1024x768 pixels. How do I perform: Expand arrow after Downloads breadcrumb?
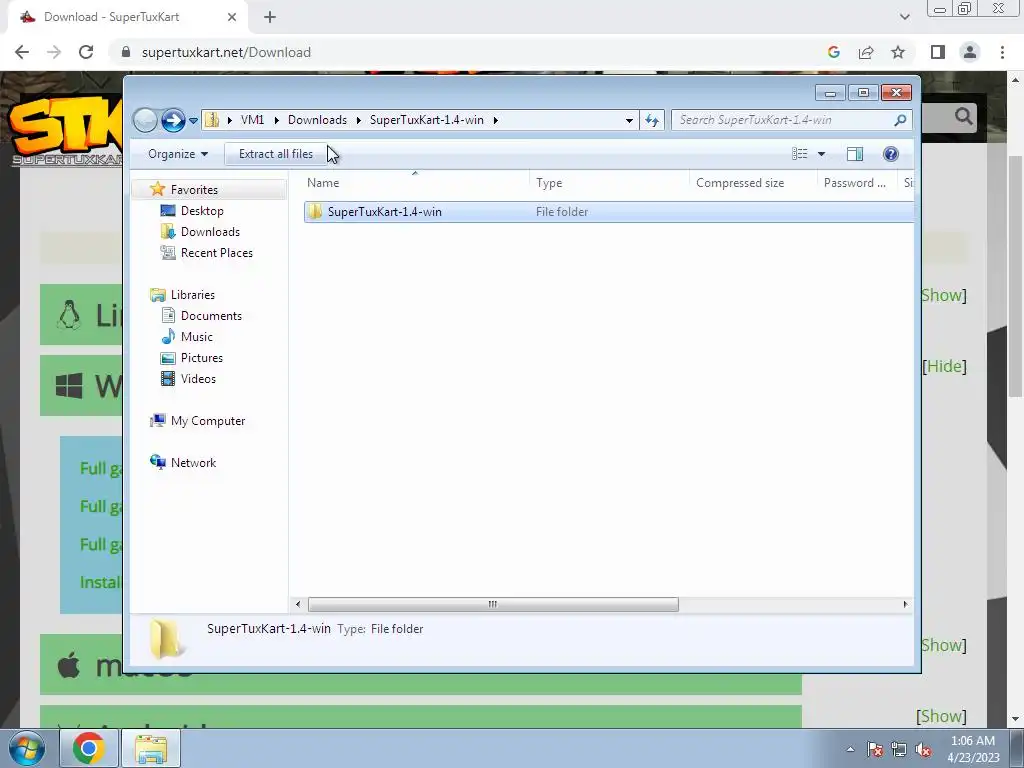click(x=359, y=120)
